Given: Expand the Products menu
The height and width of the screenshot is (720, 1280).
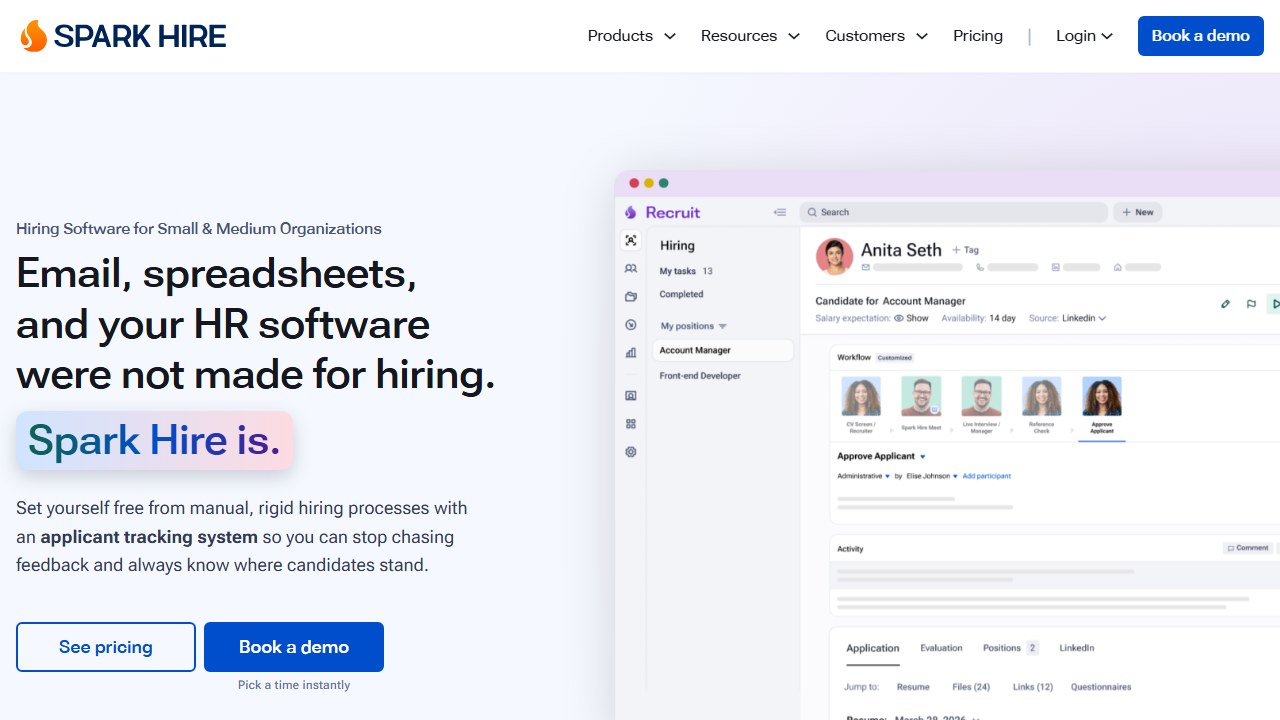Looking at the screenshot, I should [631, 36].
